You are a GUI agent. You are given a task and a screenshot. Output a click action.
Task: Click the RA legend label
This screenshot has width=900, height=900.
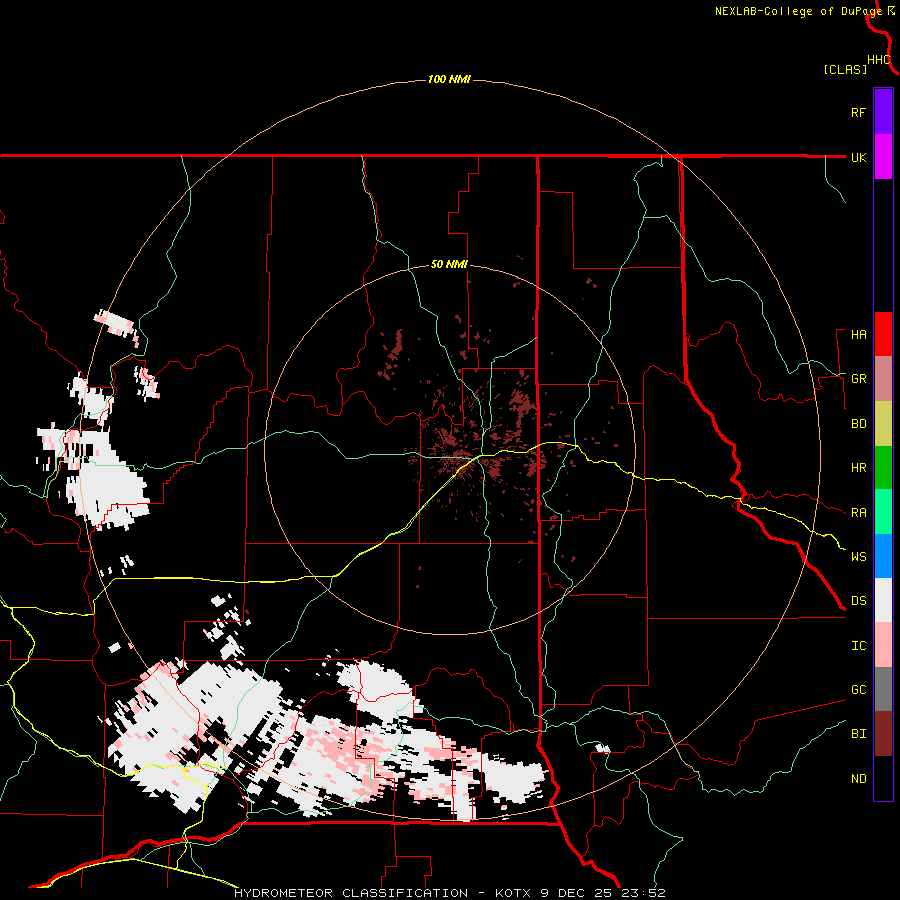(858, 513)
